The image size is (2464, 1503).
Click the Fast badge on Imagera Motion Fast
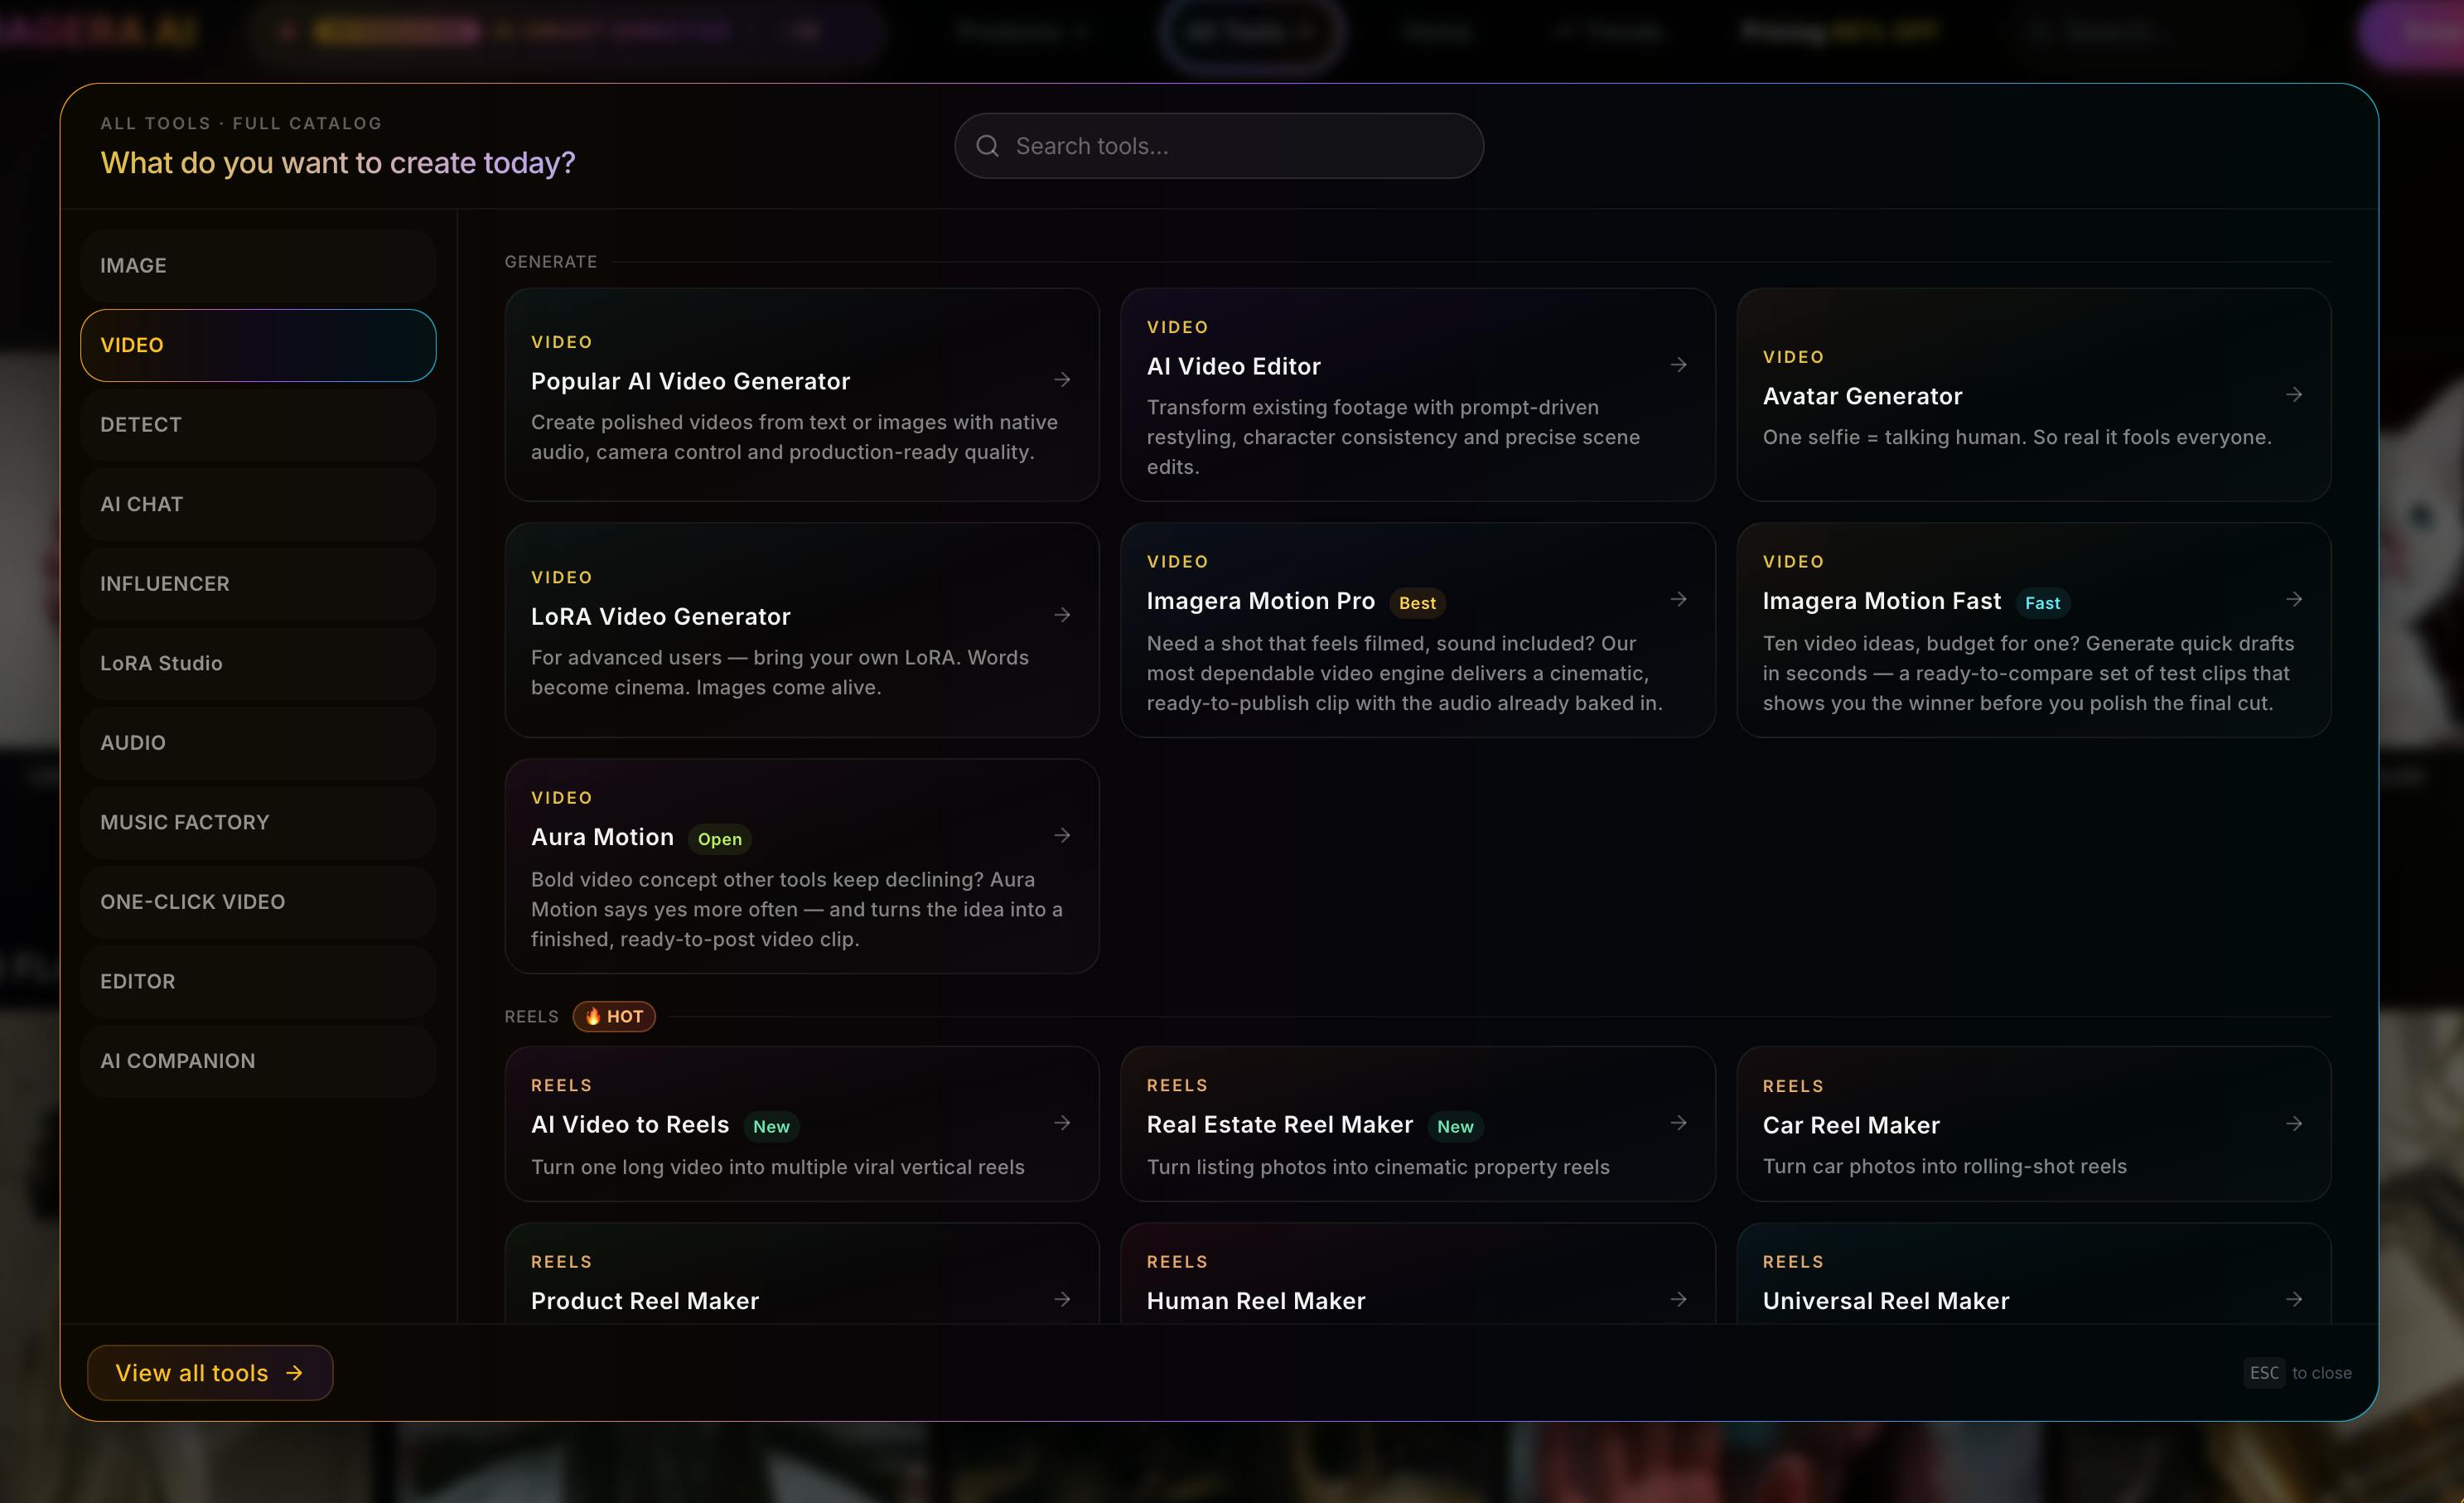click(x=2042, y=602)
